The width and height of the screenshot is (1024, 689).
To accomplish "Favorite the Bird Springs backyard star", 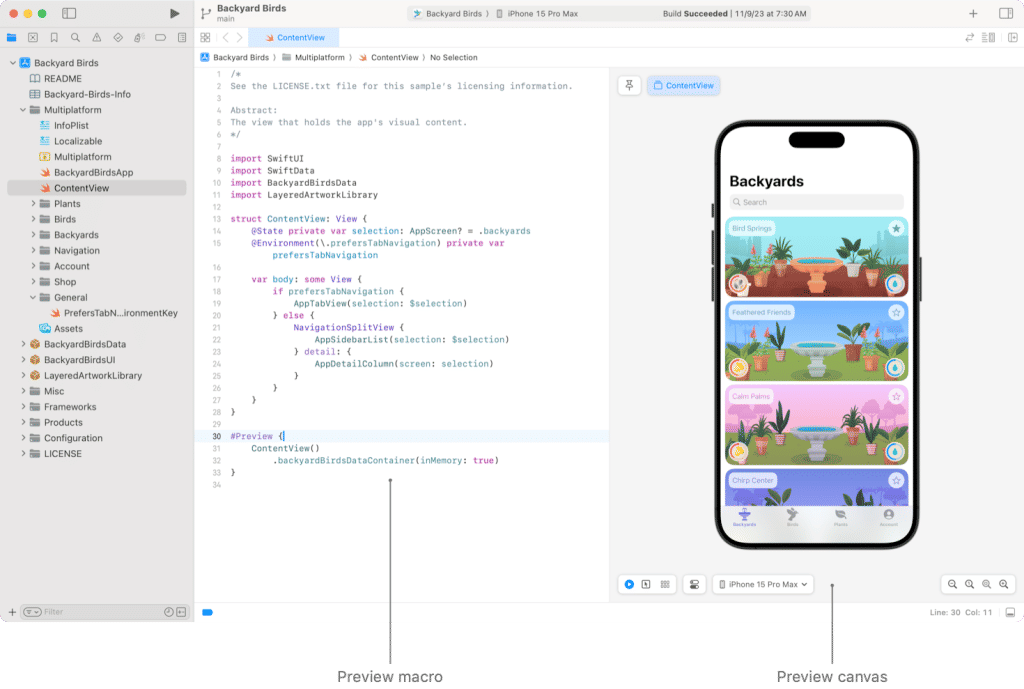I will (x=896, y=229).
